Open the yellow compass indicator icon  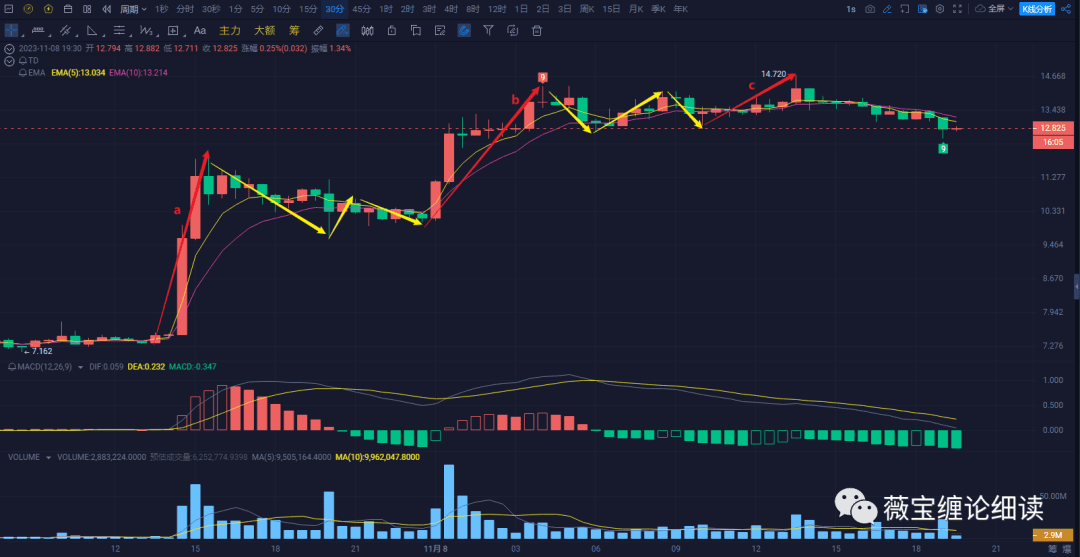tap(28, 9)
